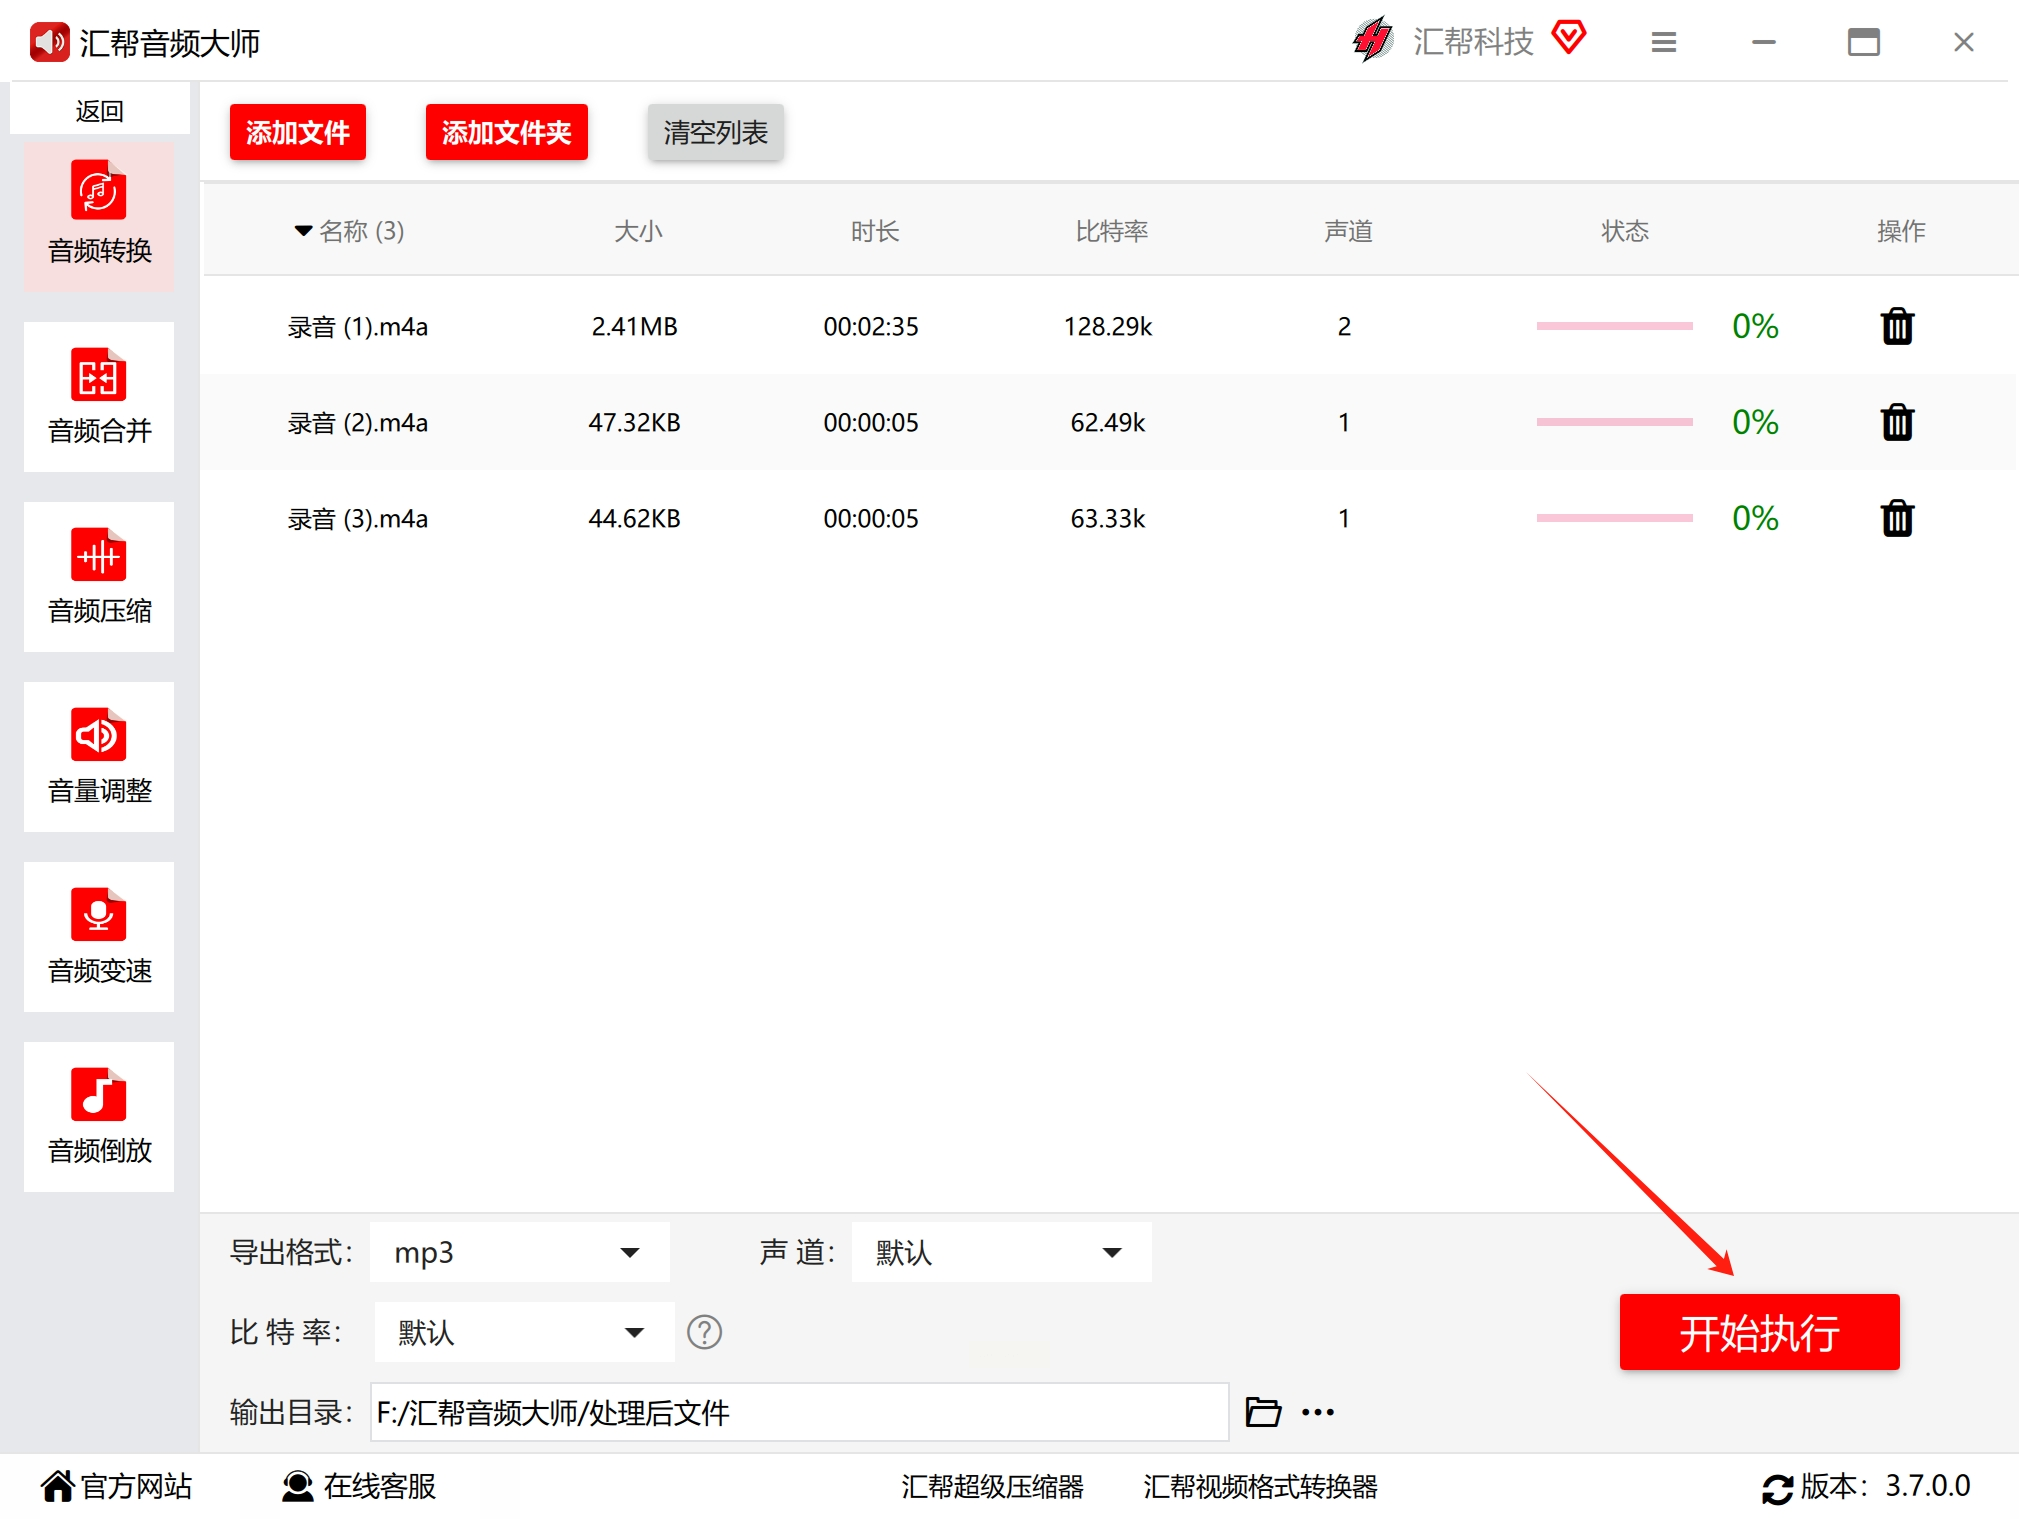
Task: Select the 音频压缩 compression tool
Action: 99,577
